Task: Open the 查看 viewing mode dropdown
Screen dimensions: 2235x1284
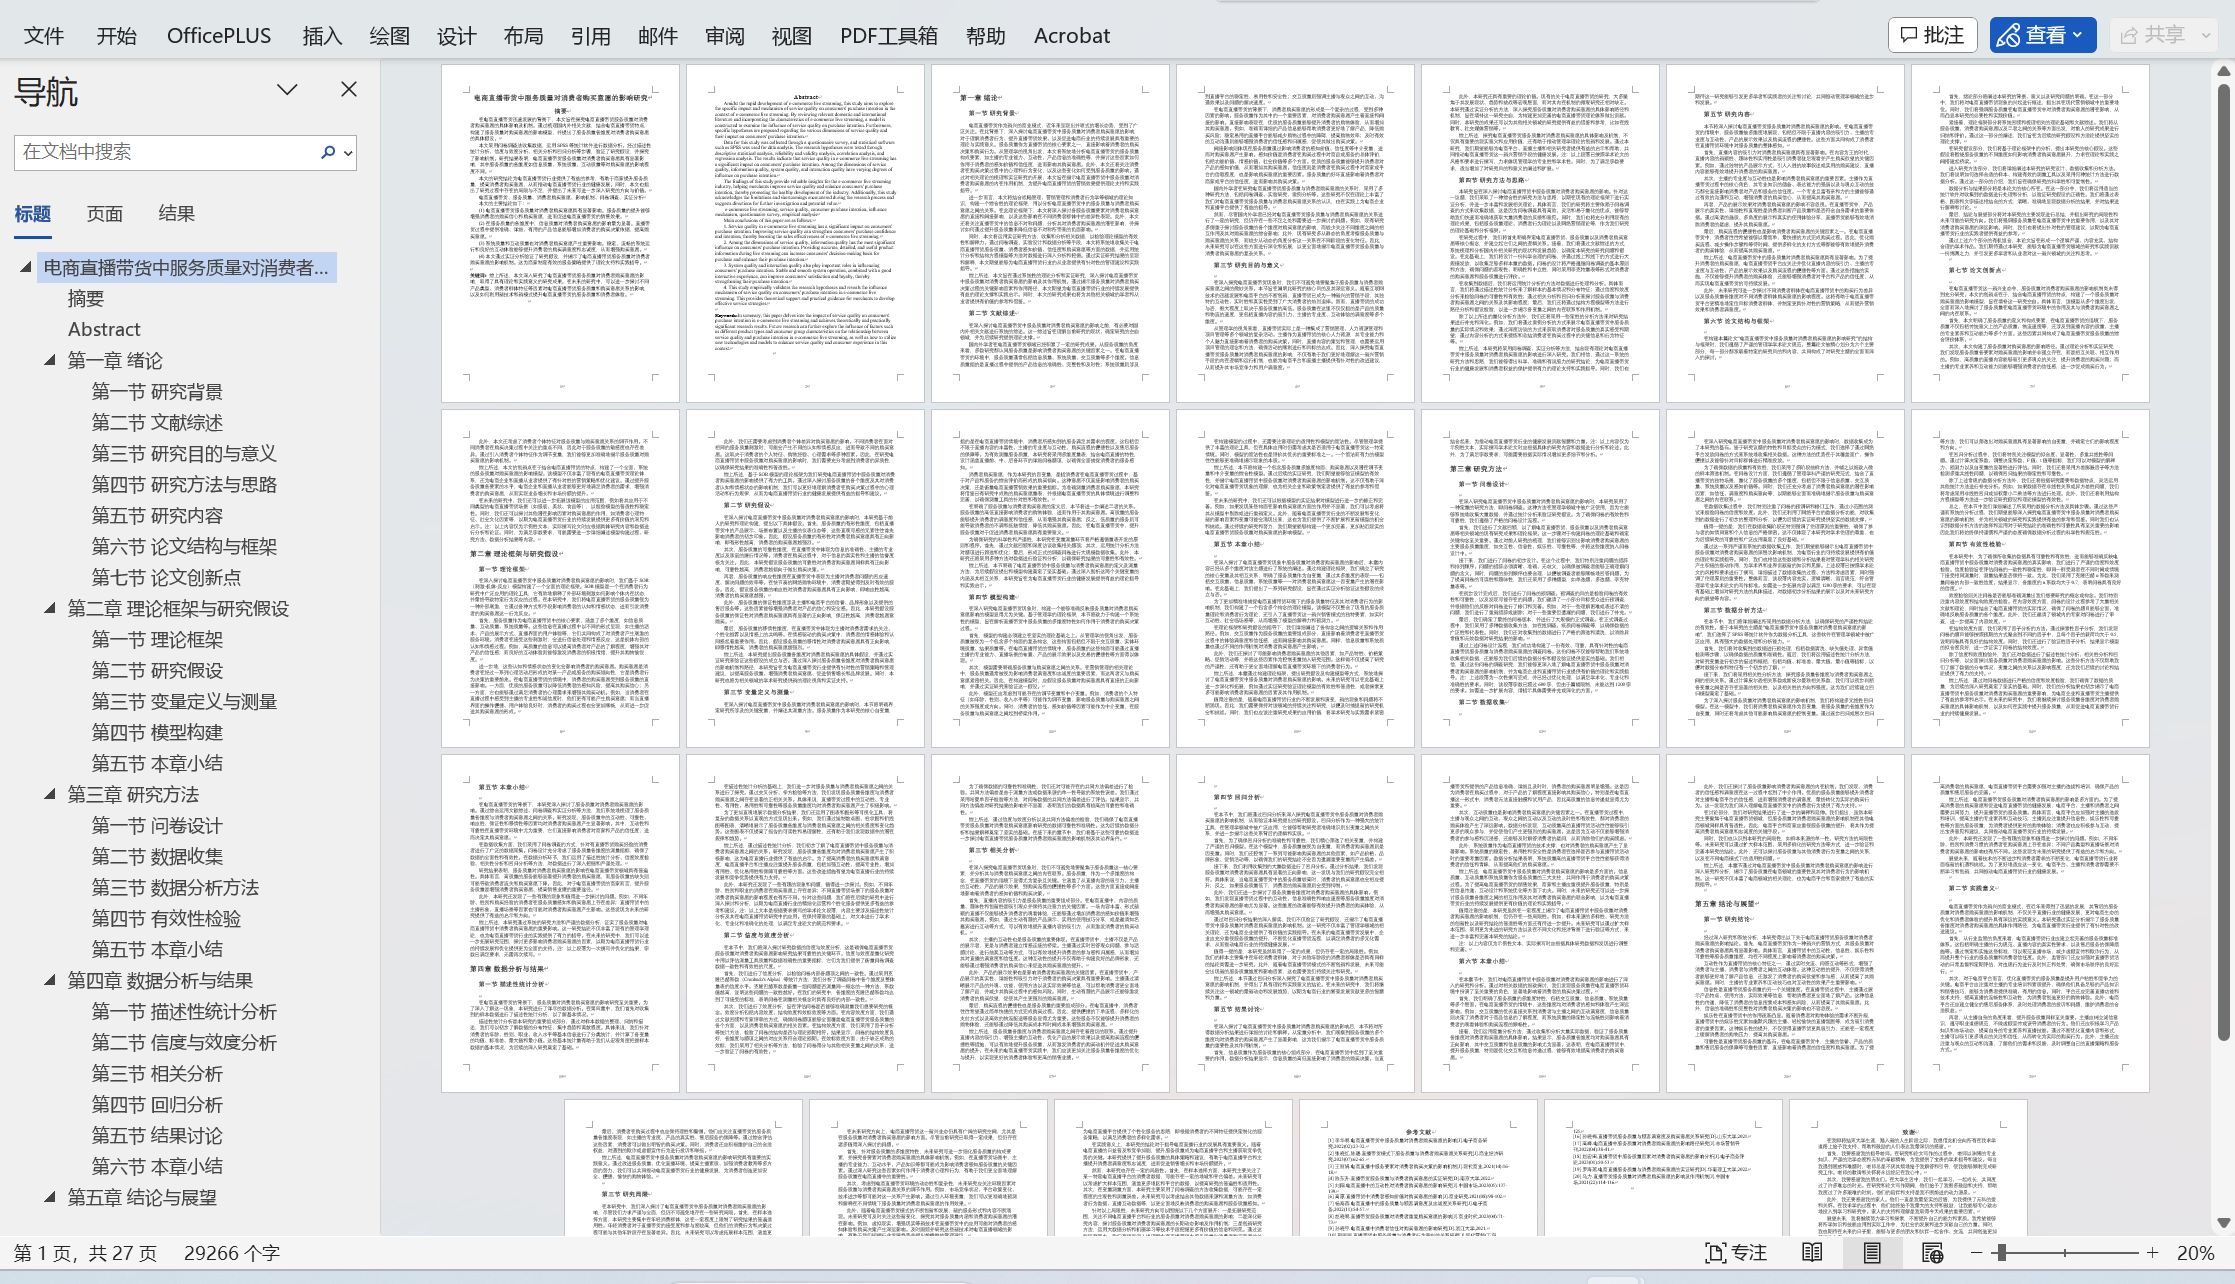Action: pos(2041,35)
